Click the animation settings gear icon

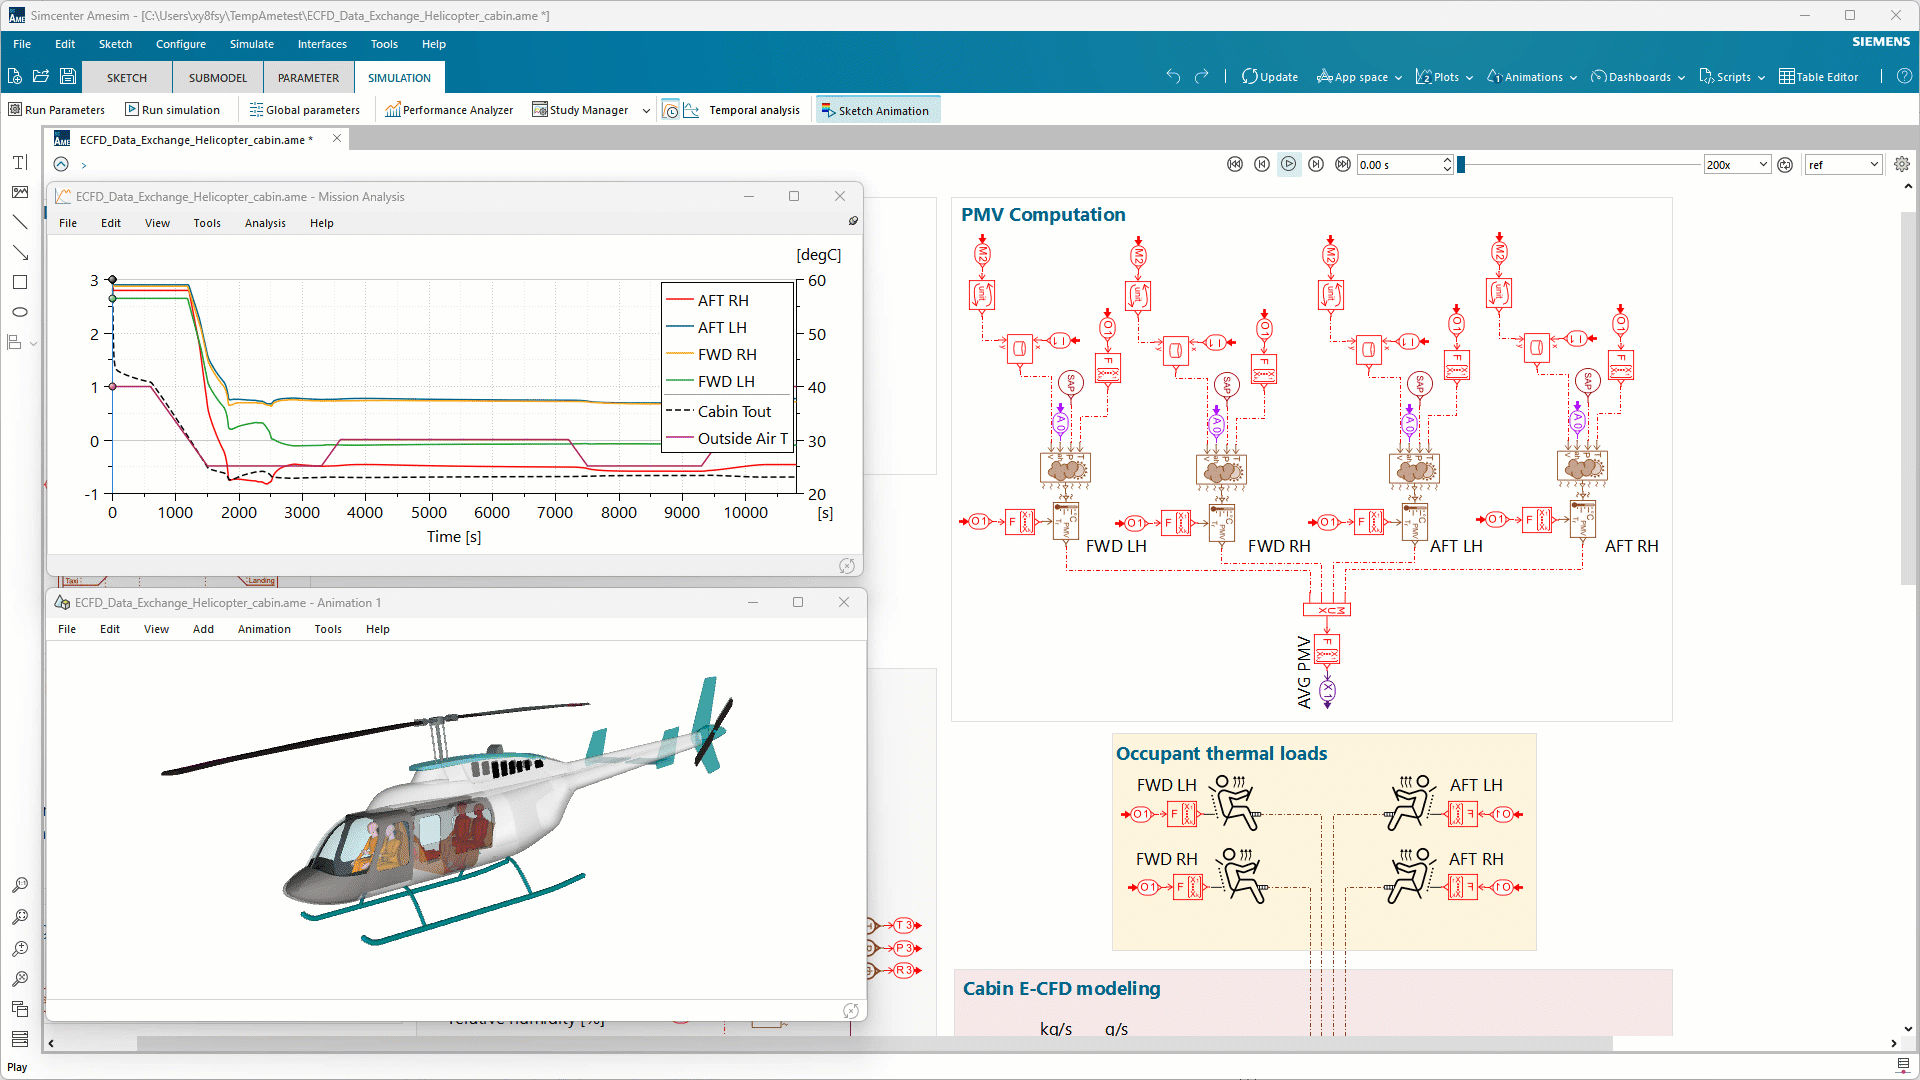coord(1901,164)
